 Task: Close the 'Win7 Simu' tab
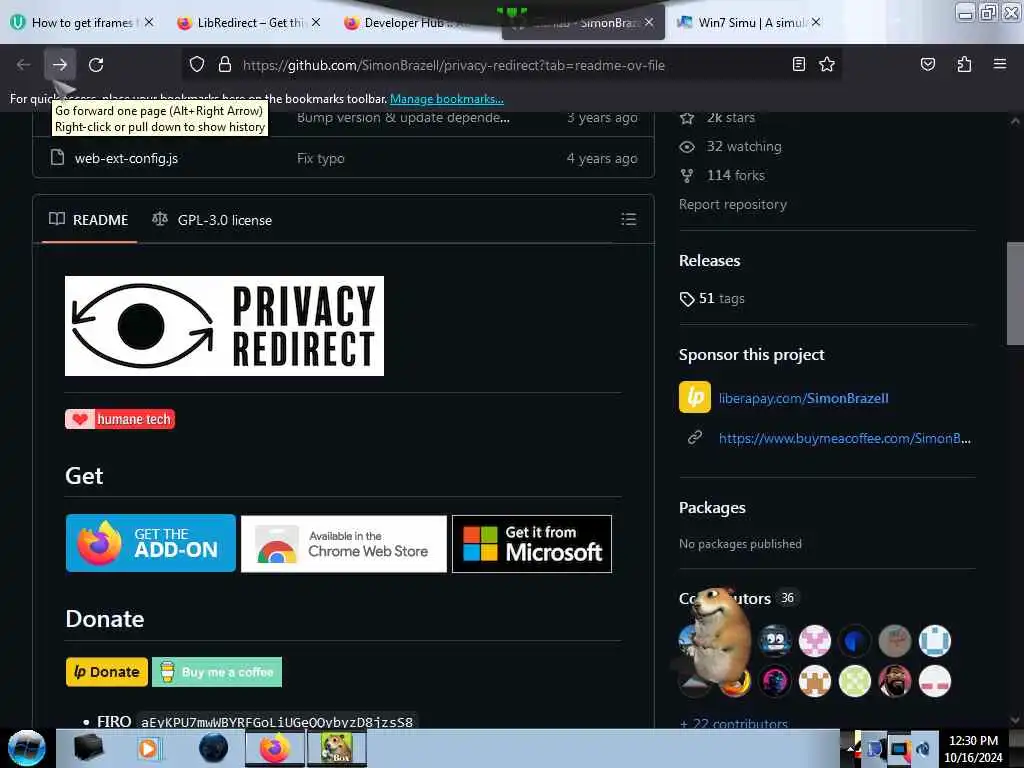point(816,22)
